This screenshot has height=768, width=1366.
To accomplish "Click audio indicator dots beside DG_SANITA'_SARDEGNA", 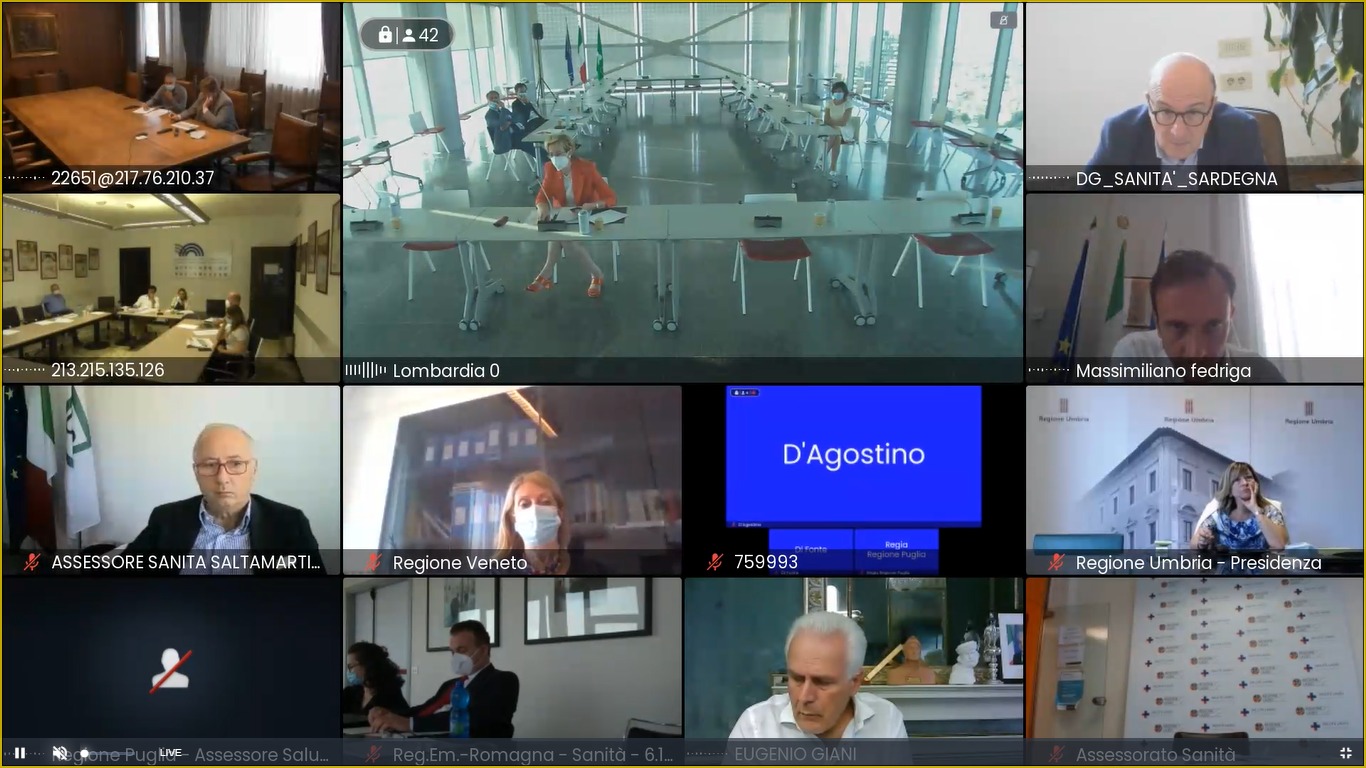I will coord(1049,179).
